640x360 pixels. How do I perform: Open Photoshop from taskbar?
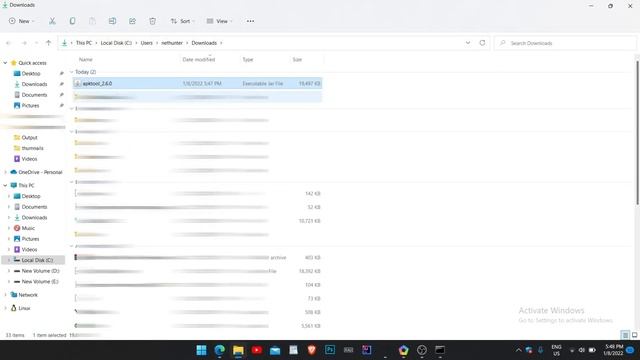[330, 350]
